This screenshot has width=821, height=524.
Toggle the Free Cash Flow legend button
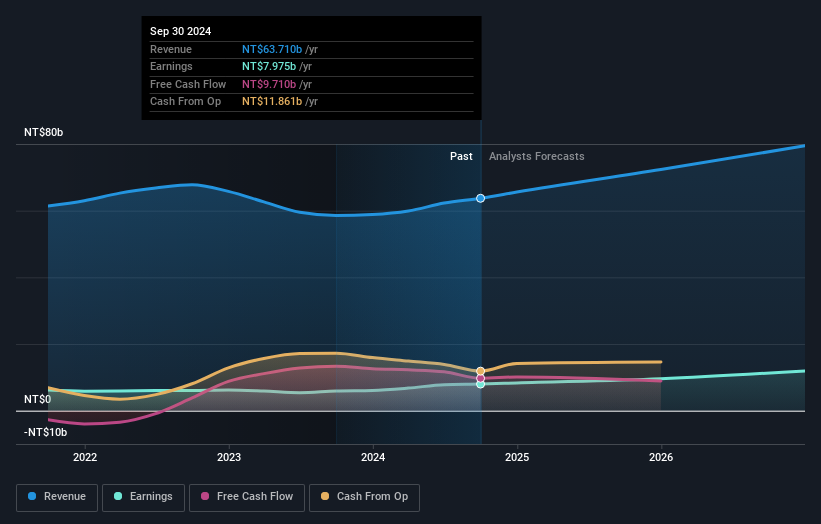(247, 497)
